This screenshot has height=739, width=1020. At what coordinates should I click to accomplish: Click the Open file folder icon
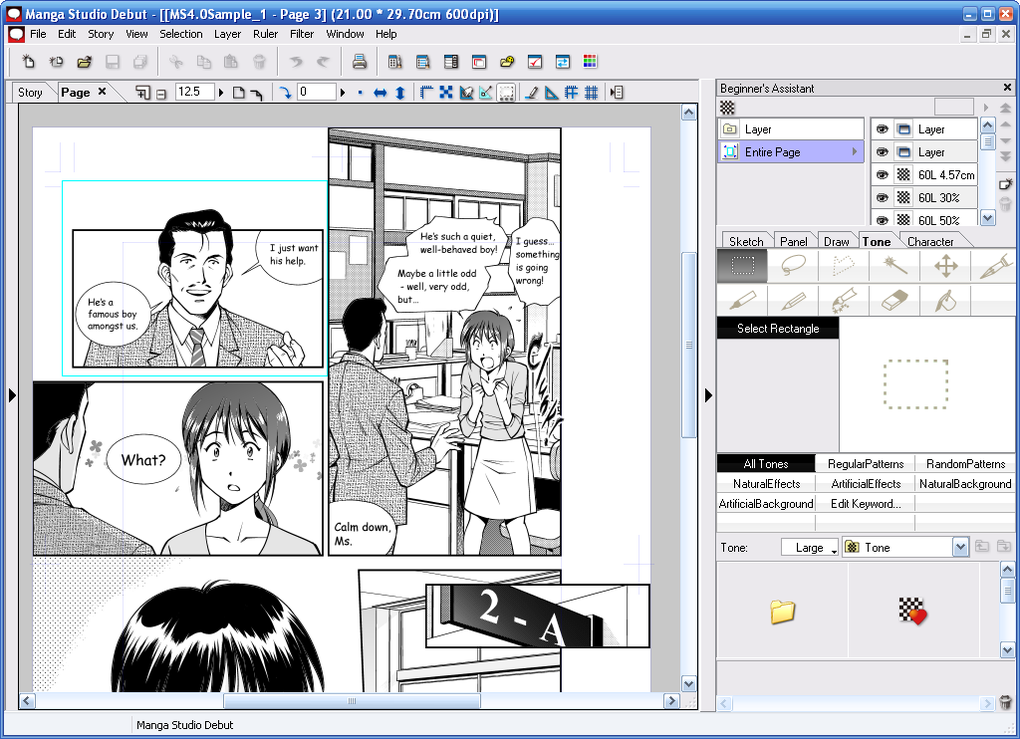[84, 62]
